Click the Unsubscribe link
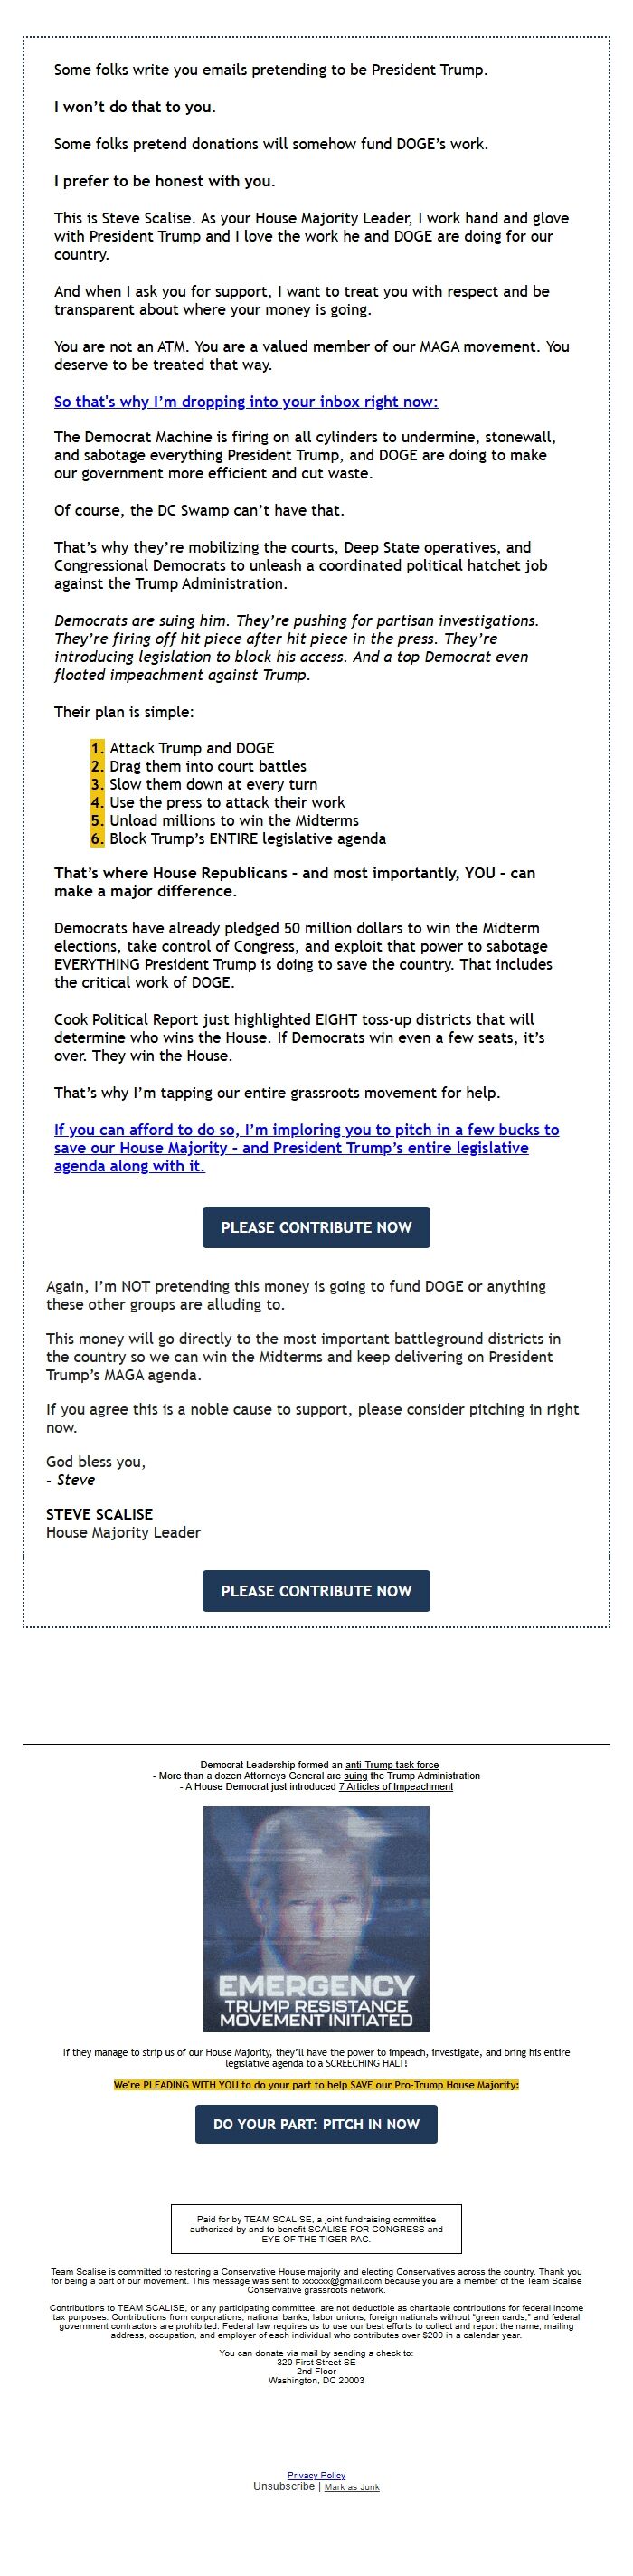 pyautogui.click(x=284, y=2486)
